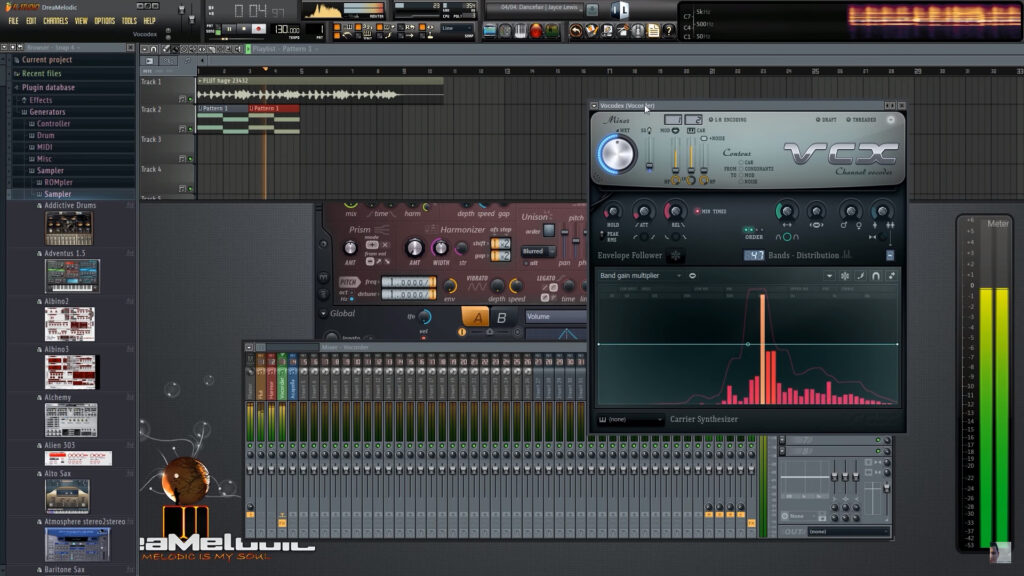Click the question mark help icon

(x=669, y=31)
